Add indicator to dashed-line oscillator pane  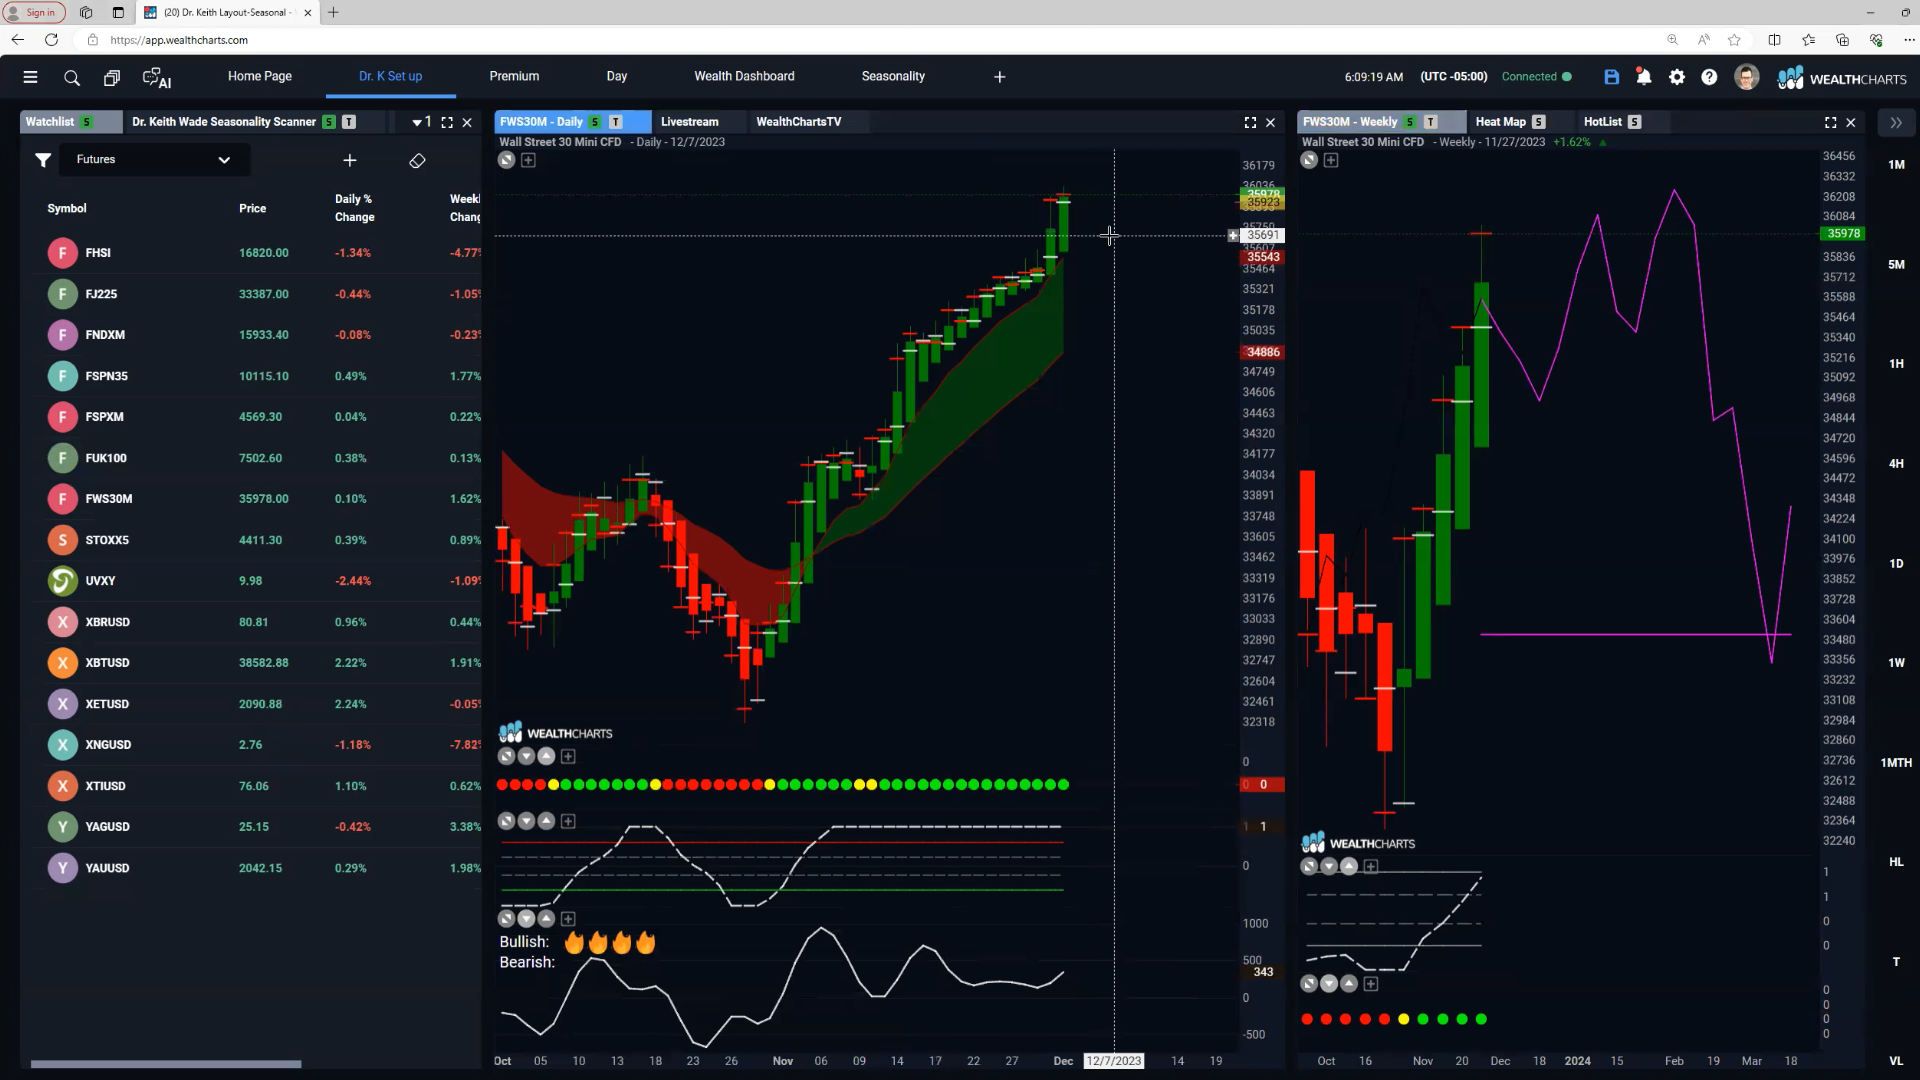568,821
